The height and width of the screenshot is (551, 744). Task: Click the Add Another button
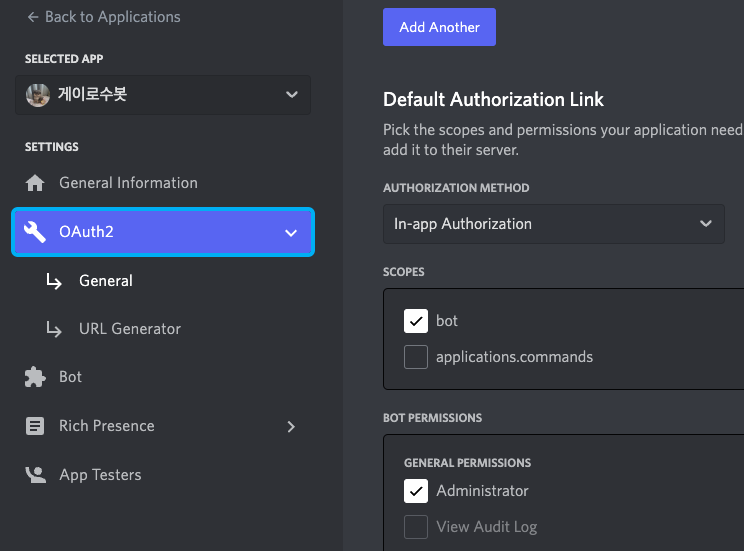tap(439, 27)
